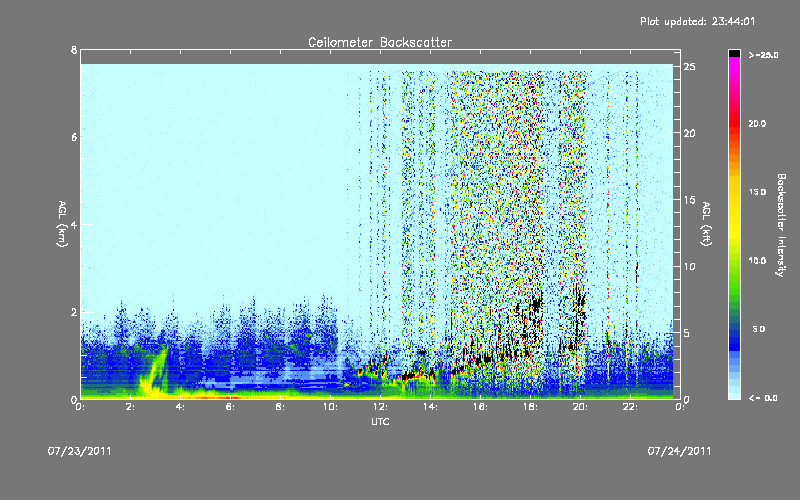Select the 6 km tick label
The image size is (800, 500).
point(74,137)
